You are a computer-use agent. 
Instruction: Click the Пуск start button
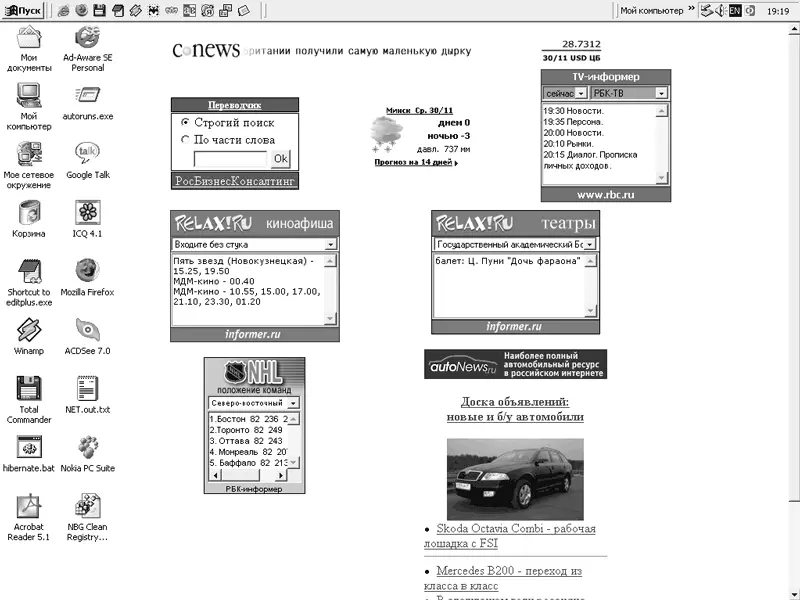pos(22,10)
